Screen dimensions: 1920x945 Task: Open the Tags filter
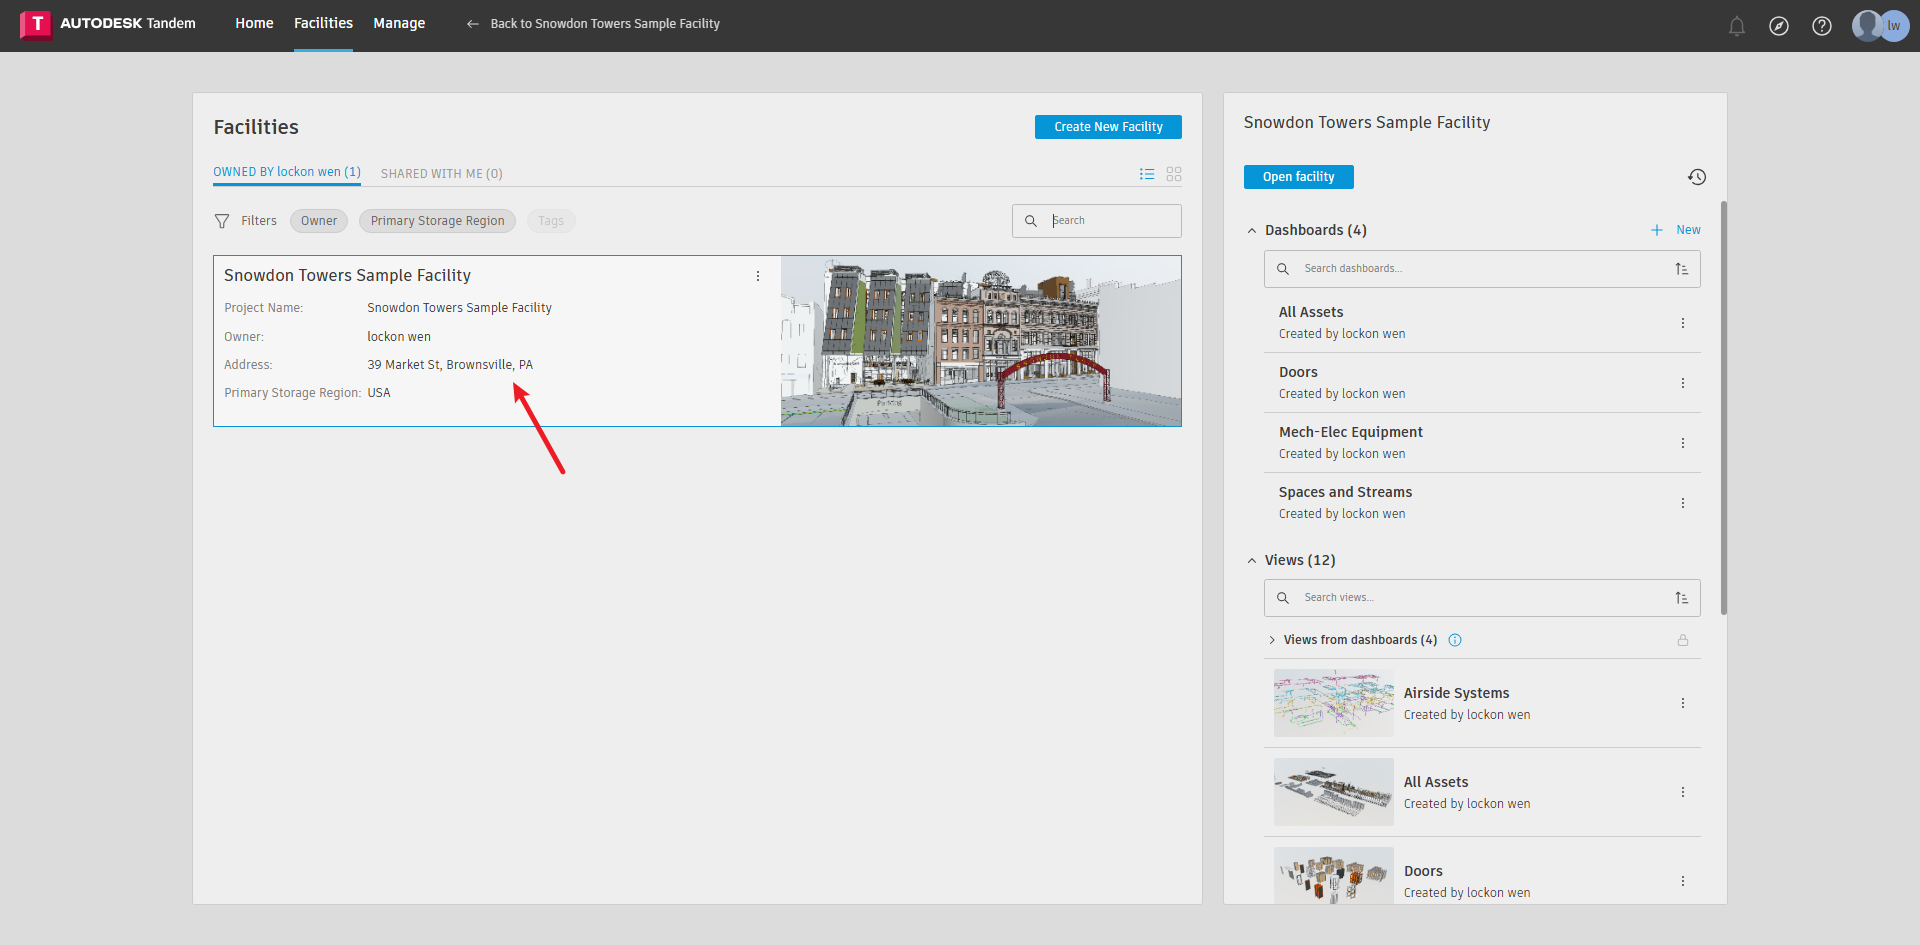pos(551,221)
